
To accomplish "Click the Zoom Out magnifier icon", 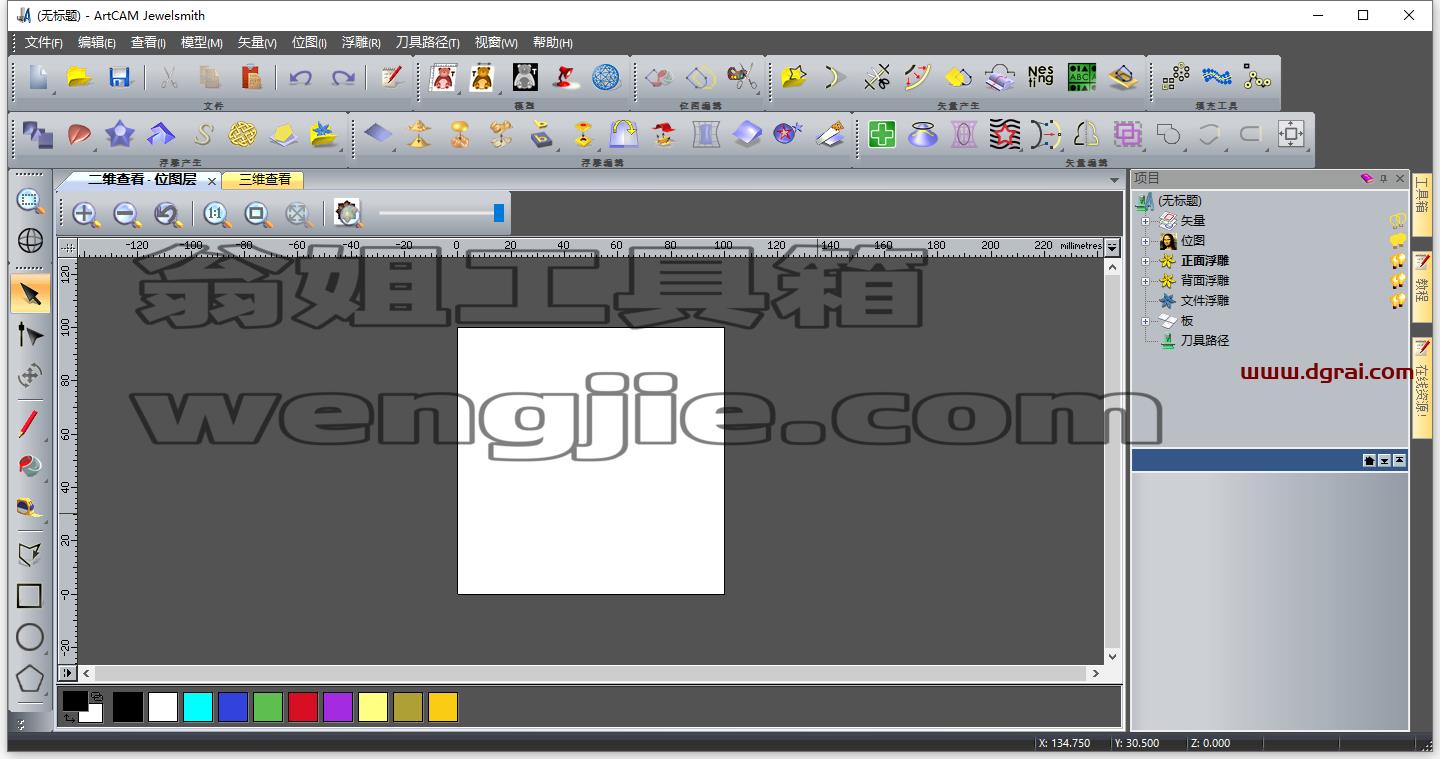I will (x=126, y=213).
